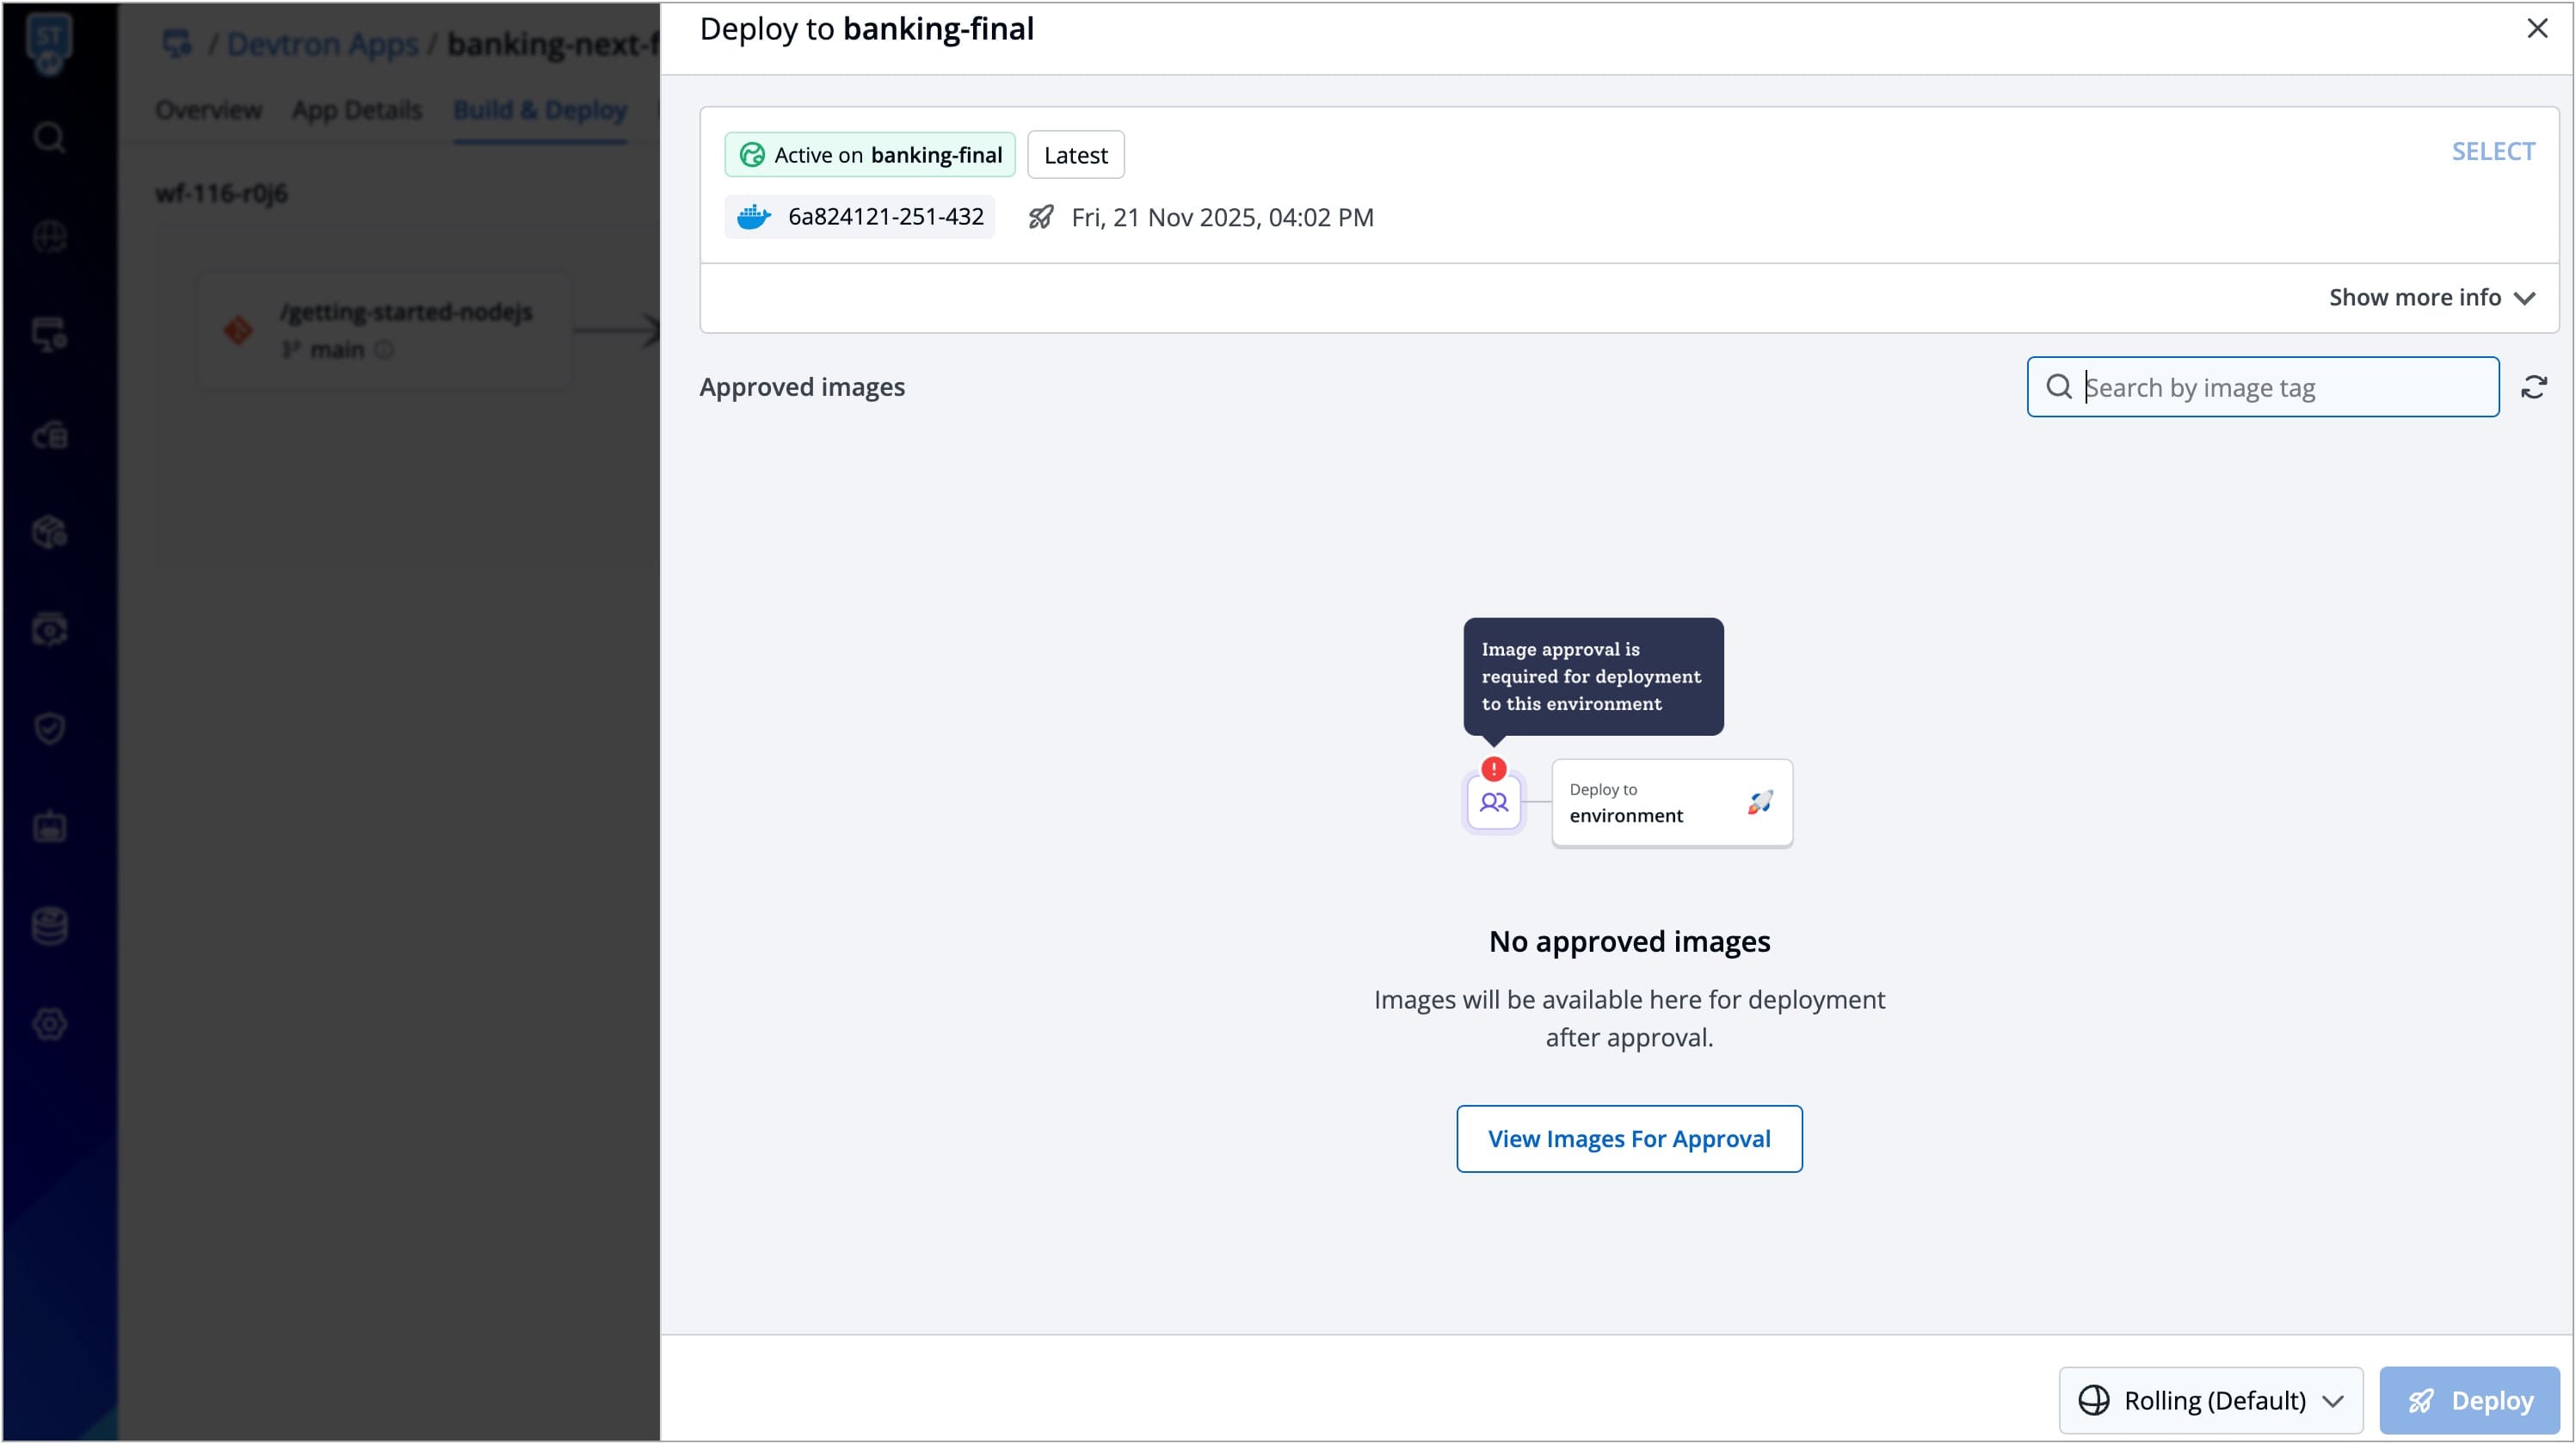Viewport: 2576px width, 1444px height.
Task: Click the approval users icon with alert
Action: pos(1493,803)
